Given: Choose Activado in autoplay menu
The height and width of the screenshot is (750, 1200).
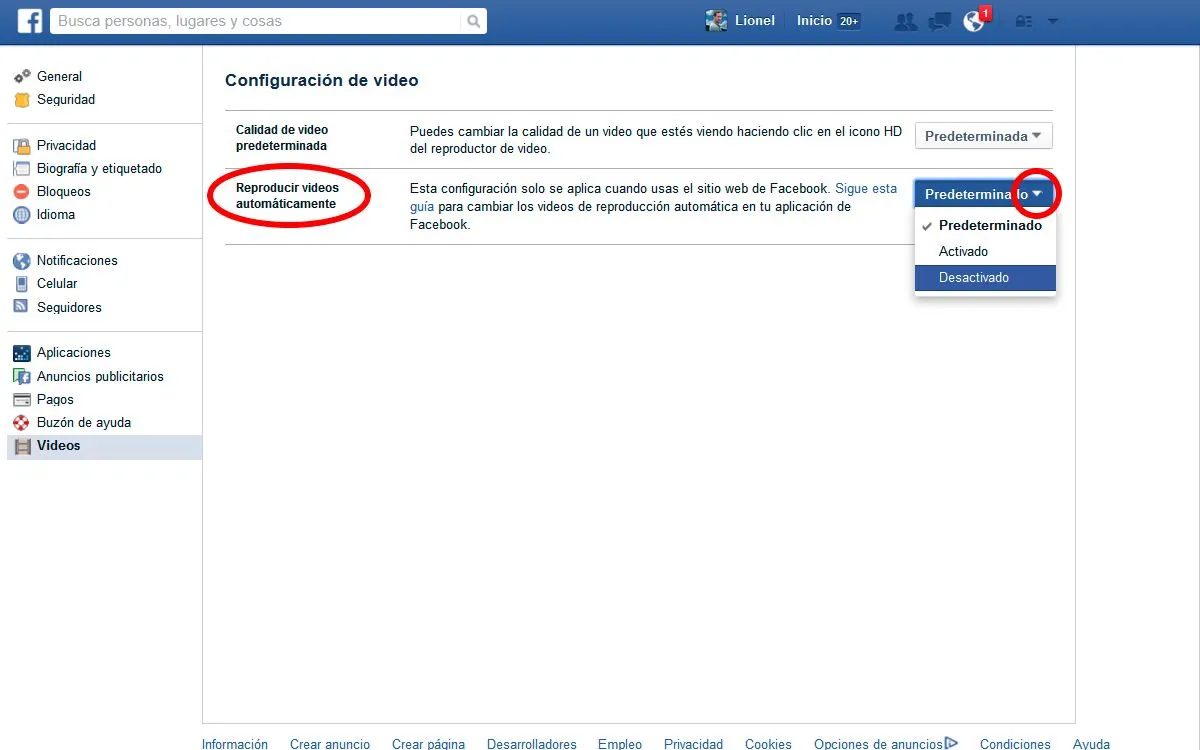Looking at the screenshot, I should (985, 251).
